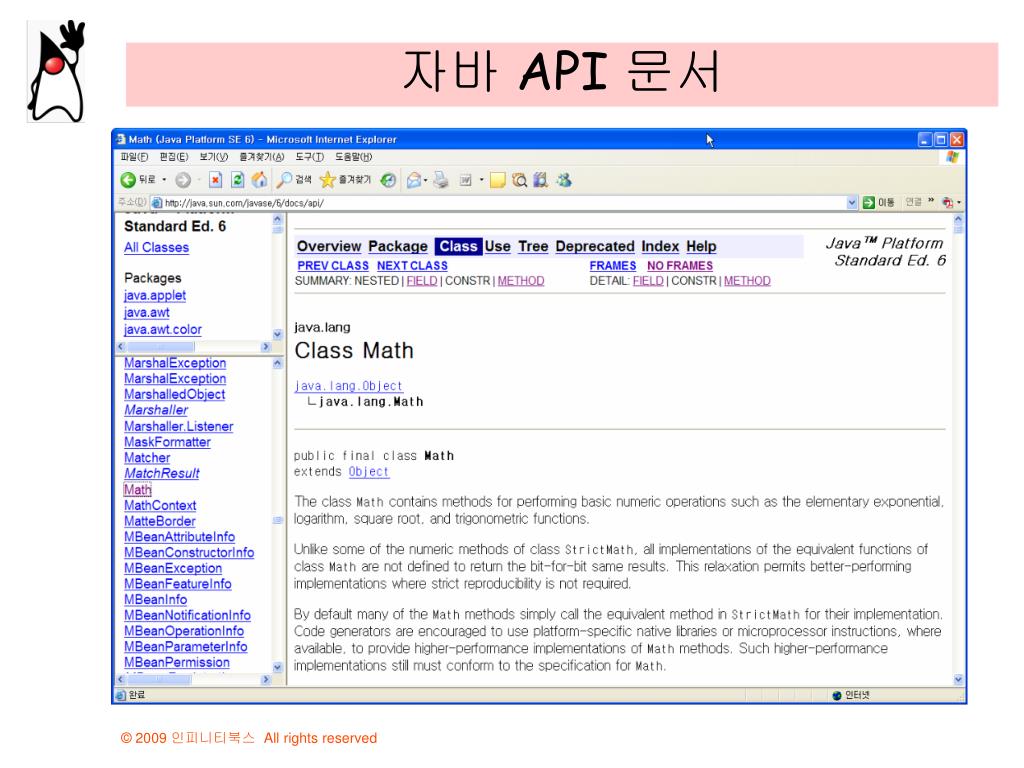Open the Search (검색) toolbar button

click(x=294, y=180)
